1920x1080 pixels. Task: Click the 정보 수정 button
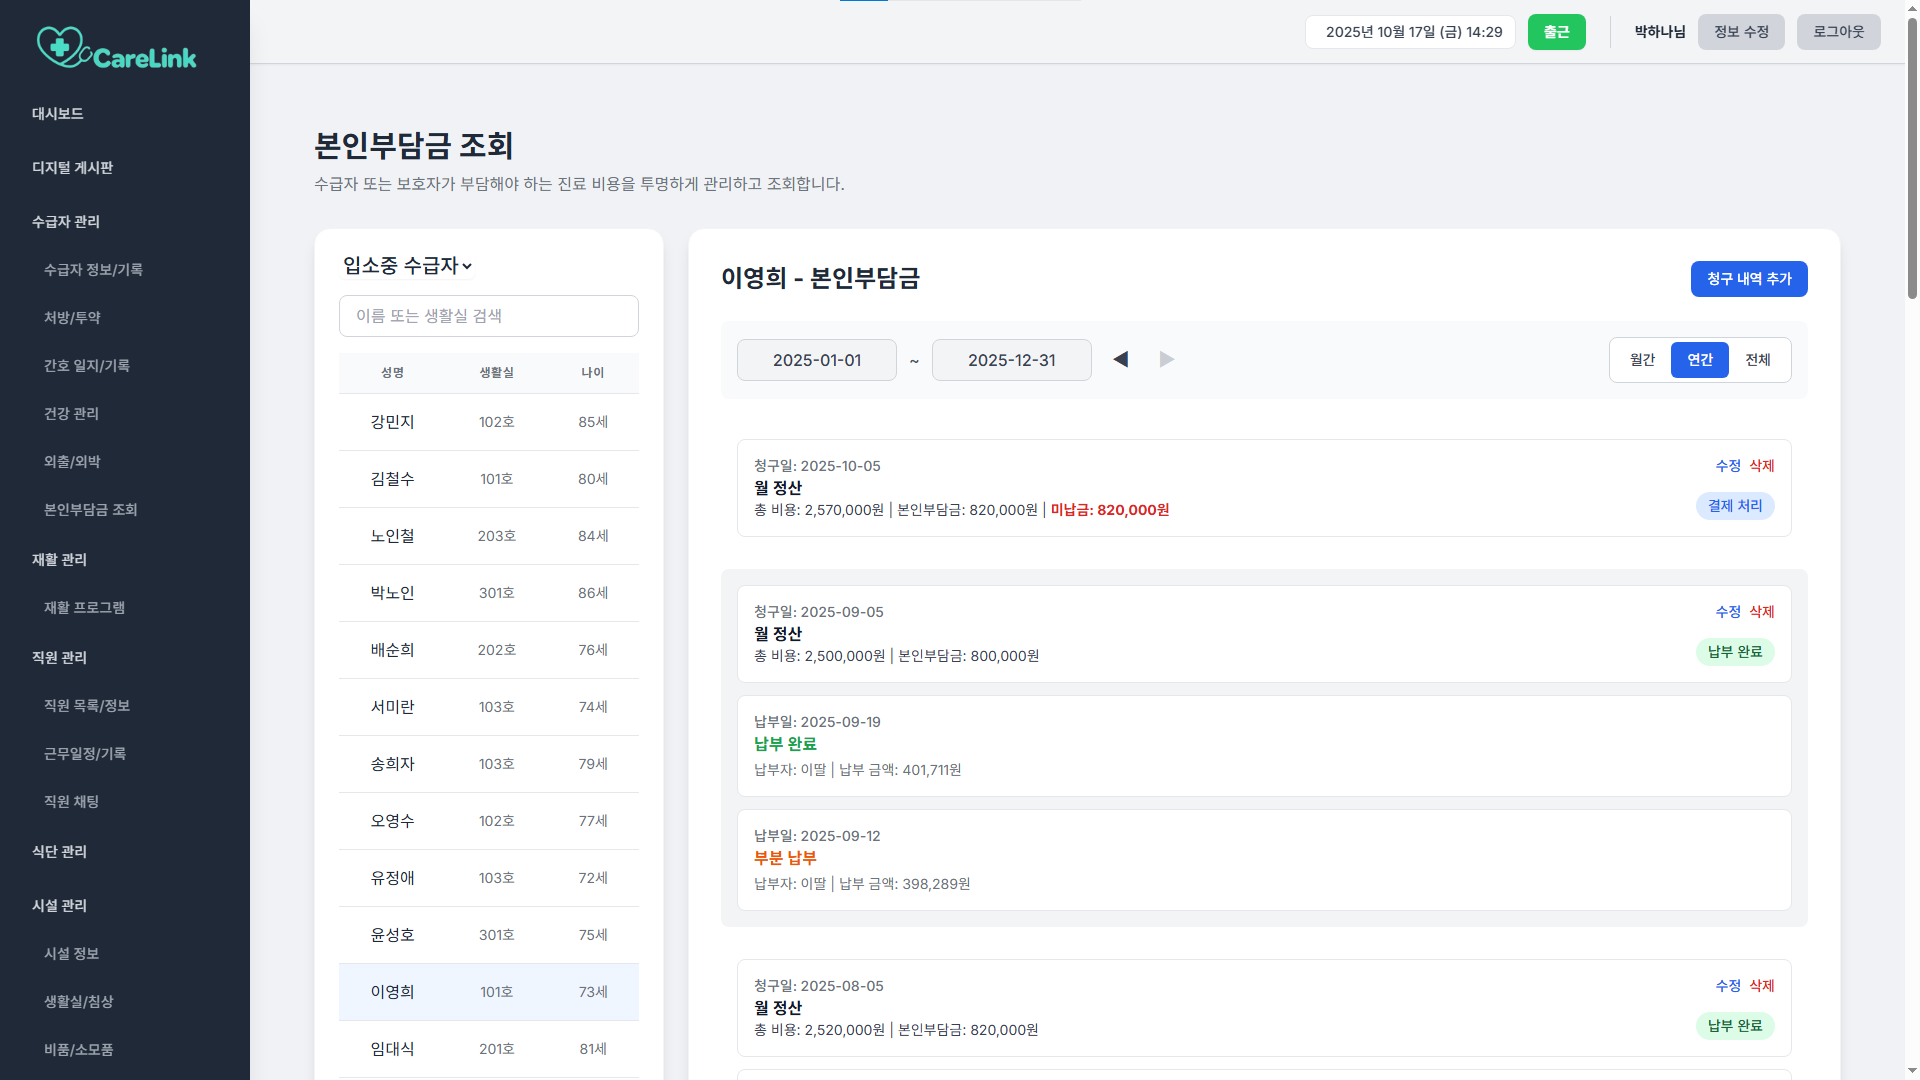click(1741, 32)
